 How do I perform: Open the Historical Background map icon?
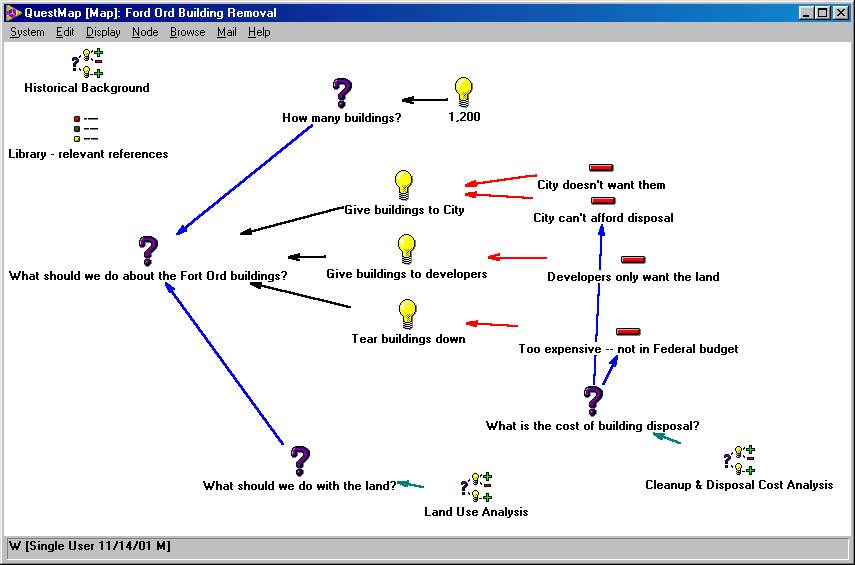click(x=87, y=63)
